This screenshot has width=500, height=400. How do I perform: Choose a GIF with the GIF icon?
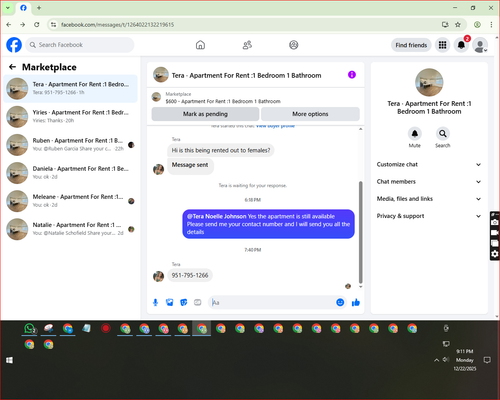(x=198, y=302)
